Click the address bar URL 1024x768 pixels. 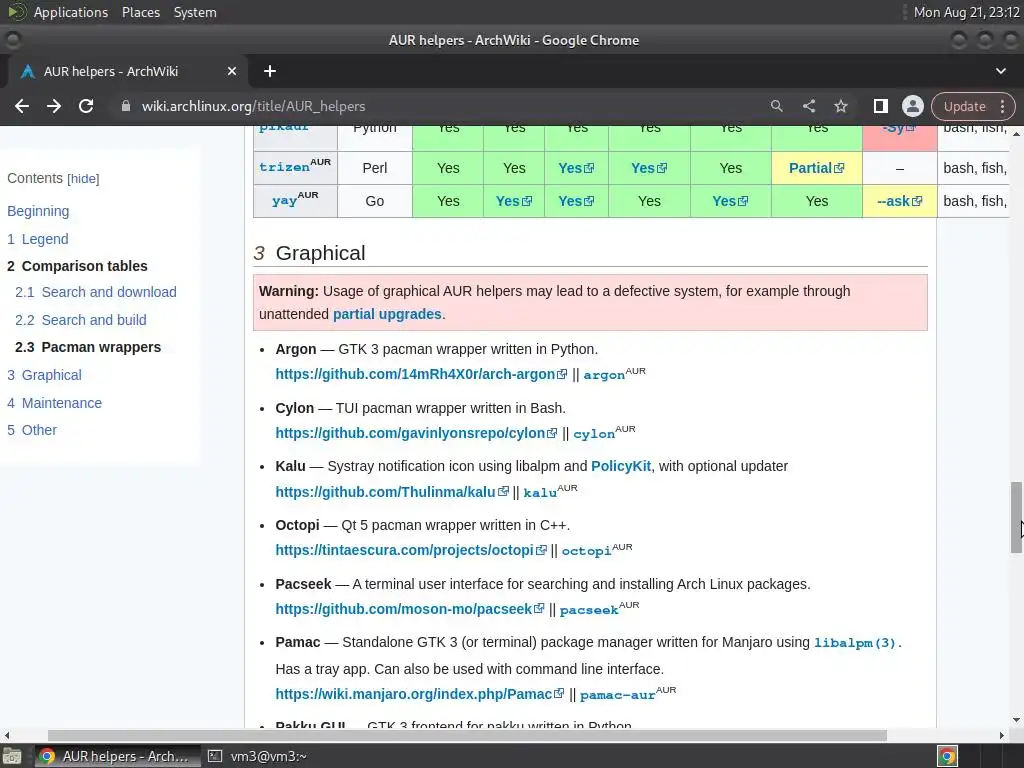253,106
